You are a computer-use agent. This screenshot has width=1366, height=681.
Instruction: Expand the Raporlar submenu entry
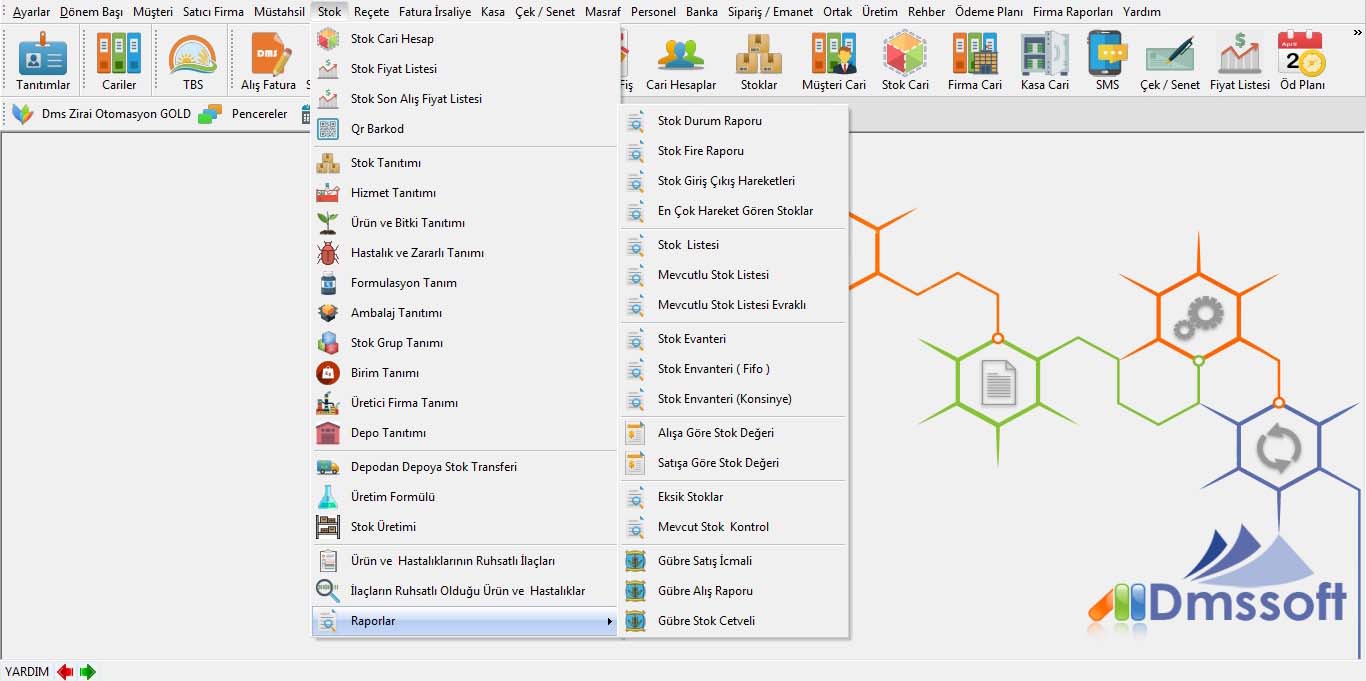click(x=464, y=621)
